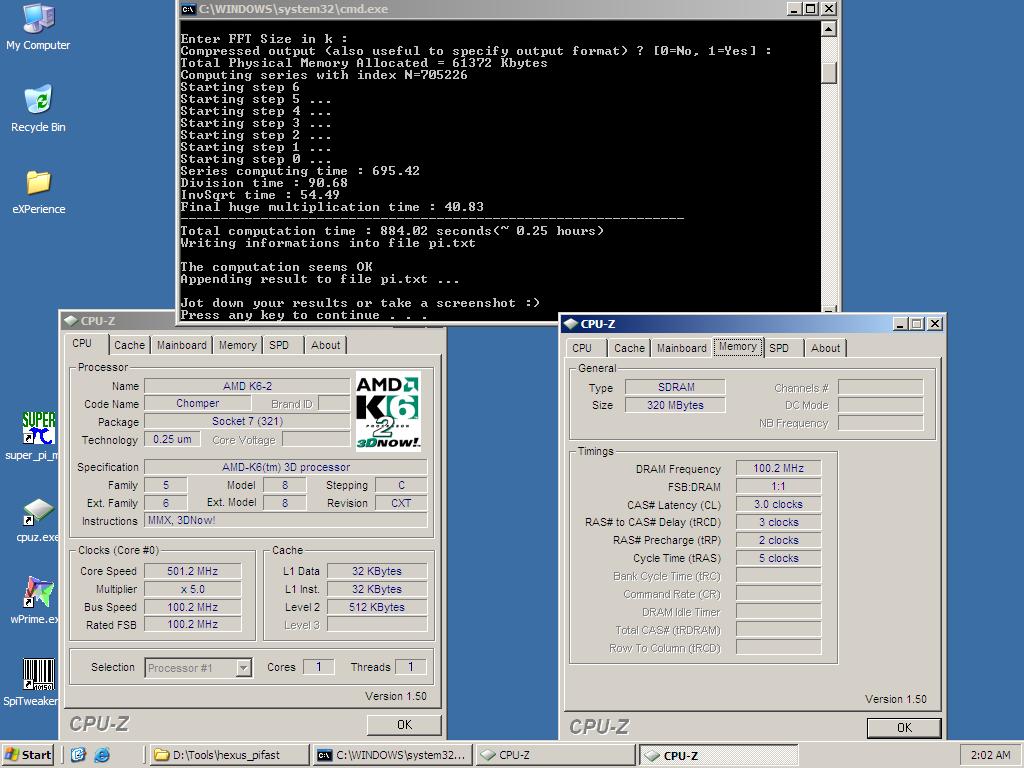Click the x 5.0 multiplier value
The height and width of the screenshot is (768, 1024).
(x=193, y=589)
